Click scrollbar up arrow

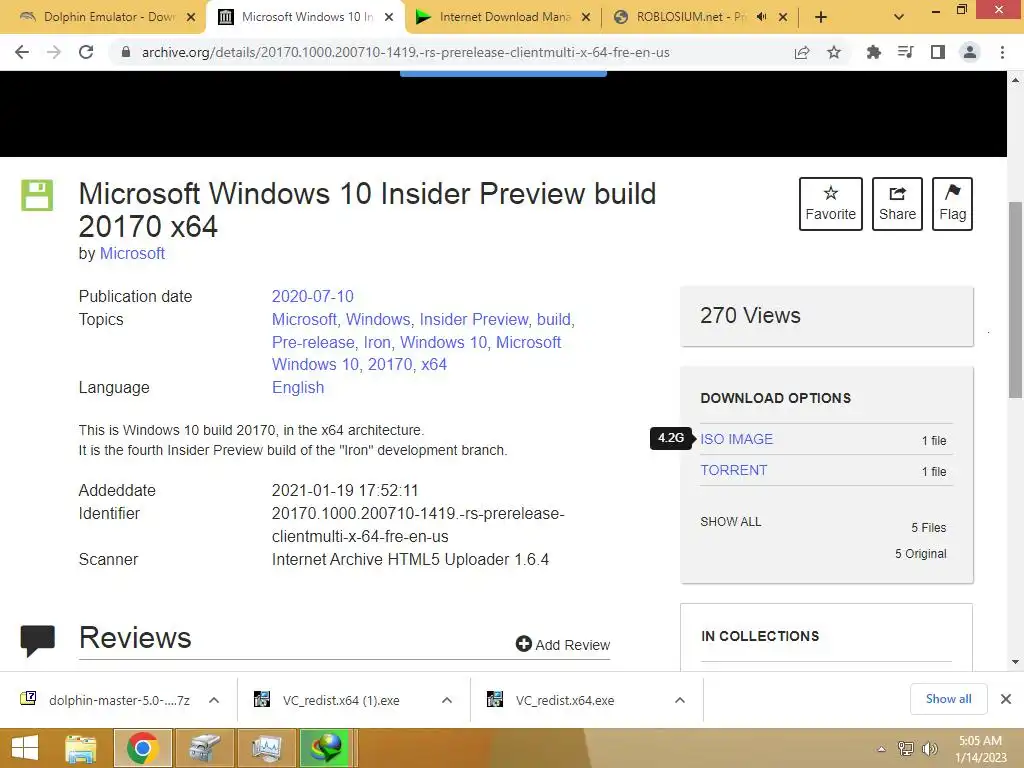point(1016,80)
